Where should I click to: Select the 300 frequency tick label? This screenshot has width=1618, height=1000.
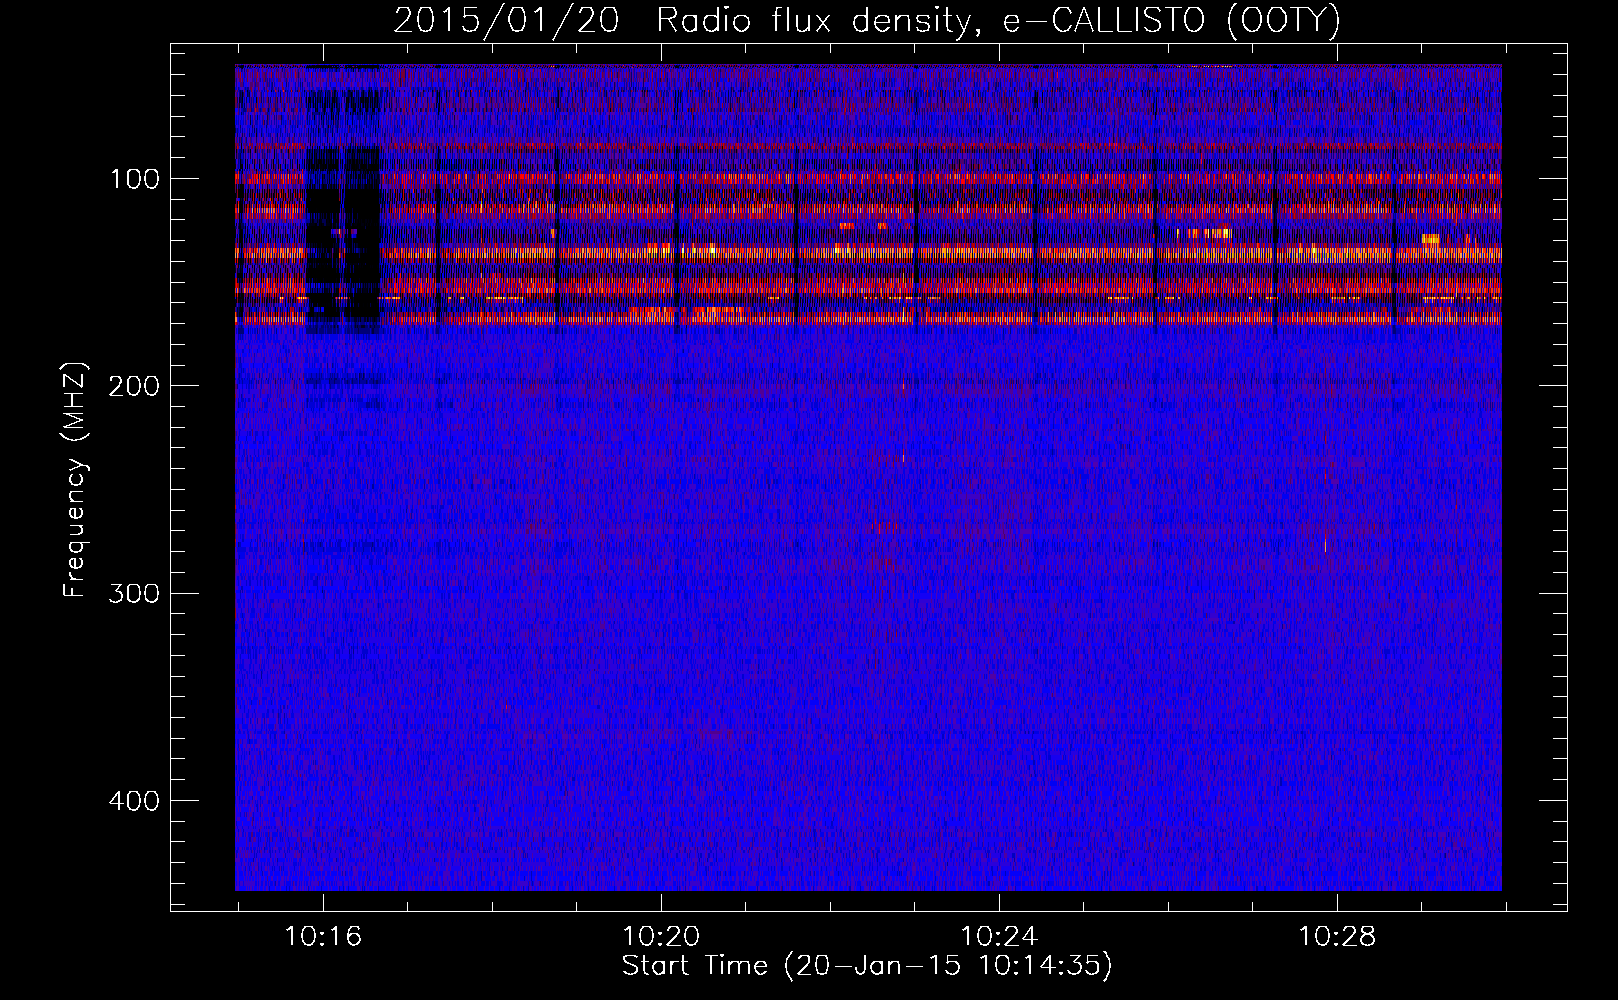[134, 593]
